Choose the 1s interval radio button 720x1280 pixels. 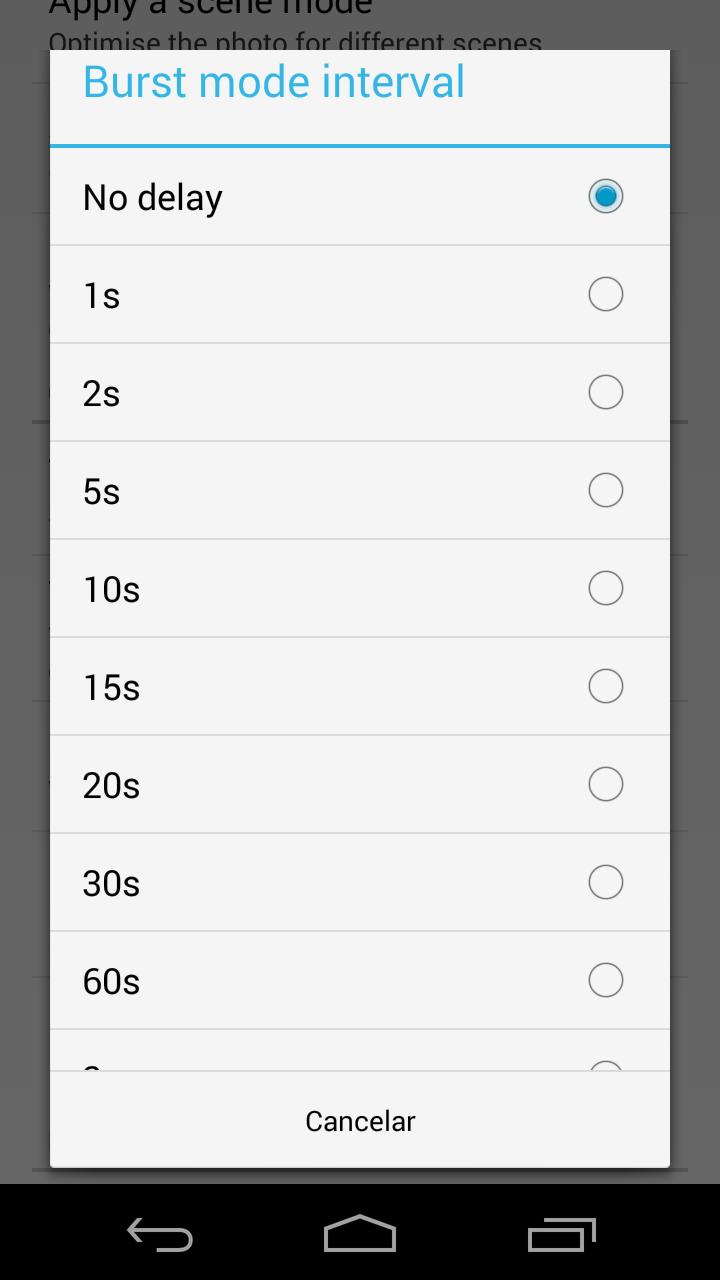tap(605, 294)
